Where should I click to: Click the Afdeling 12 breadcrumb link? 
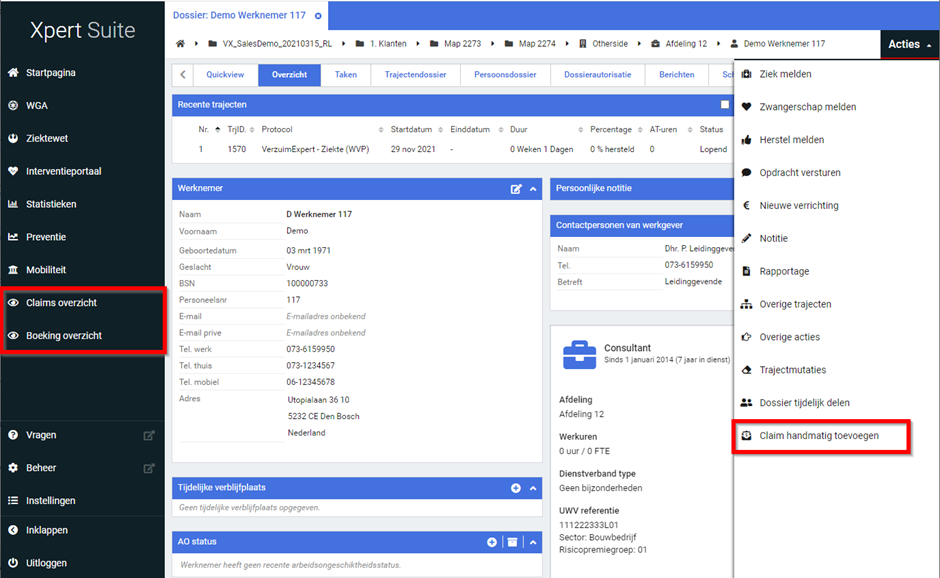click(x=685, y=44)
